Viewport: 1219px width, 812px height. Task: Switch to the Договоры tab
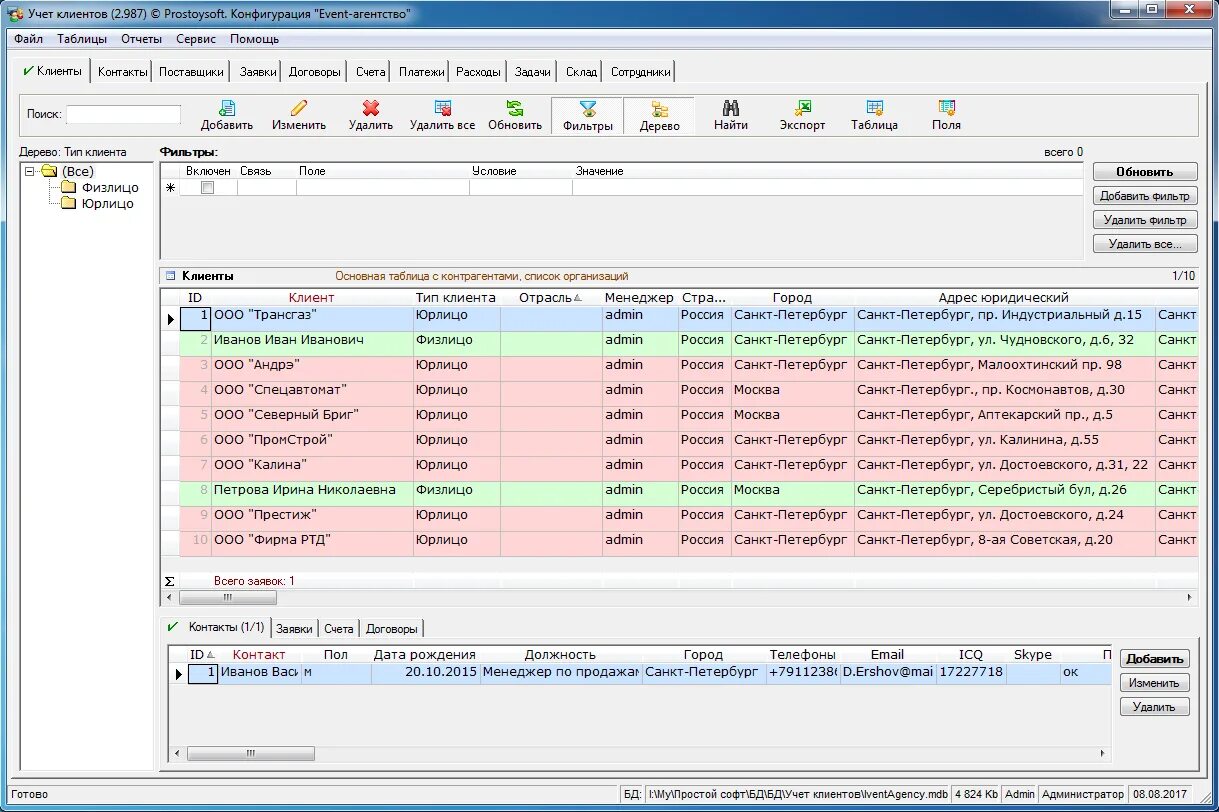click(315, 72)
